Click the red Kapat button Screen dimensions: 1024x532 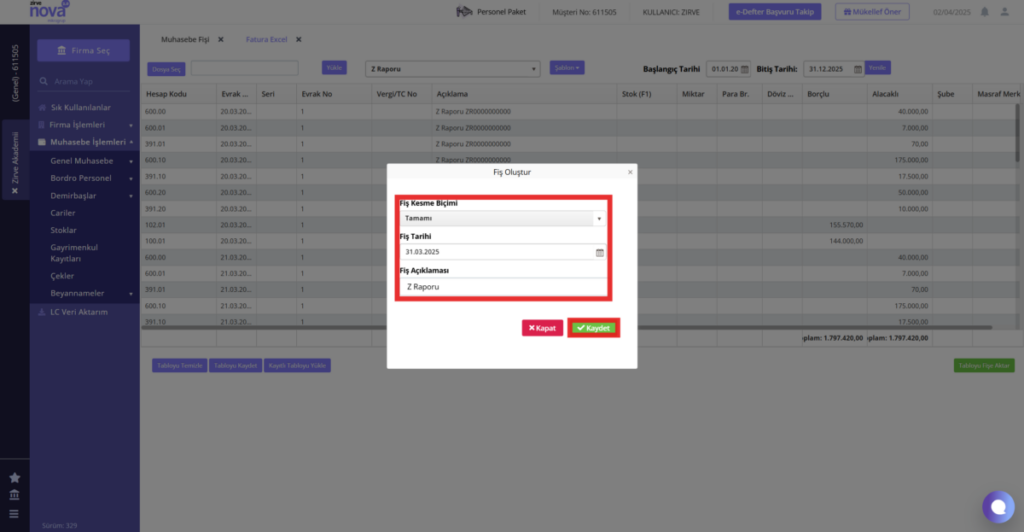tap(542, 328)
